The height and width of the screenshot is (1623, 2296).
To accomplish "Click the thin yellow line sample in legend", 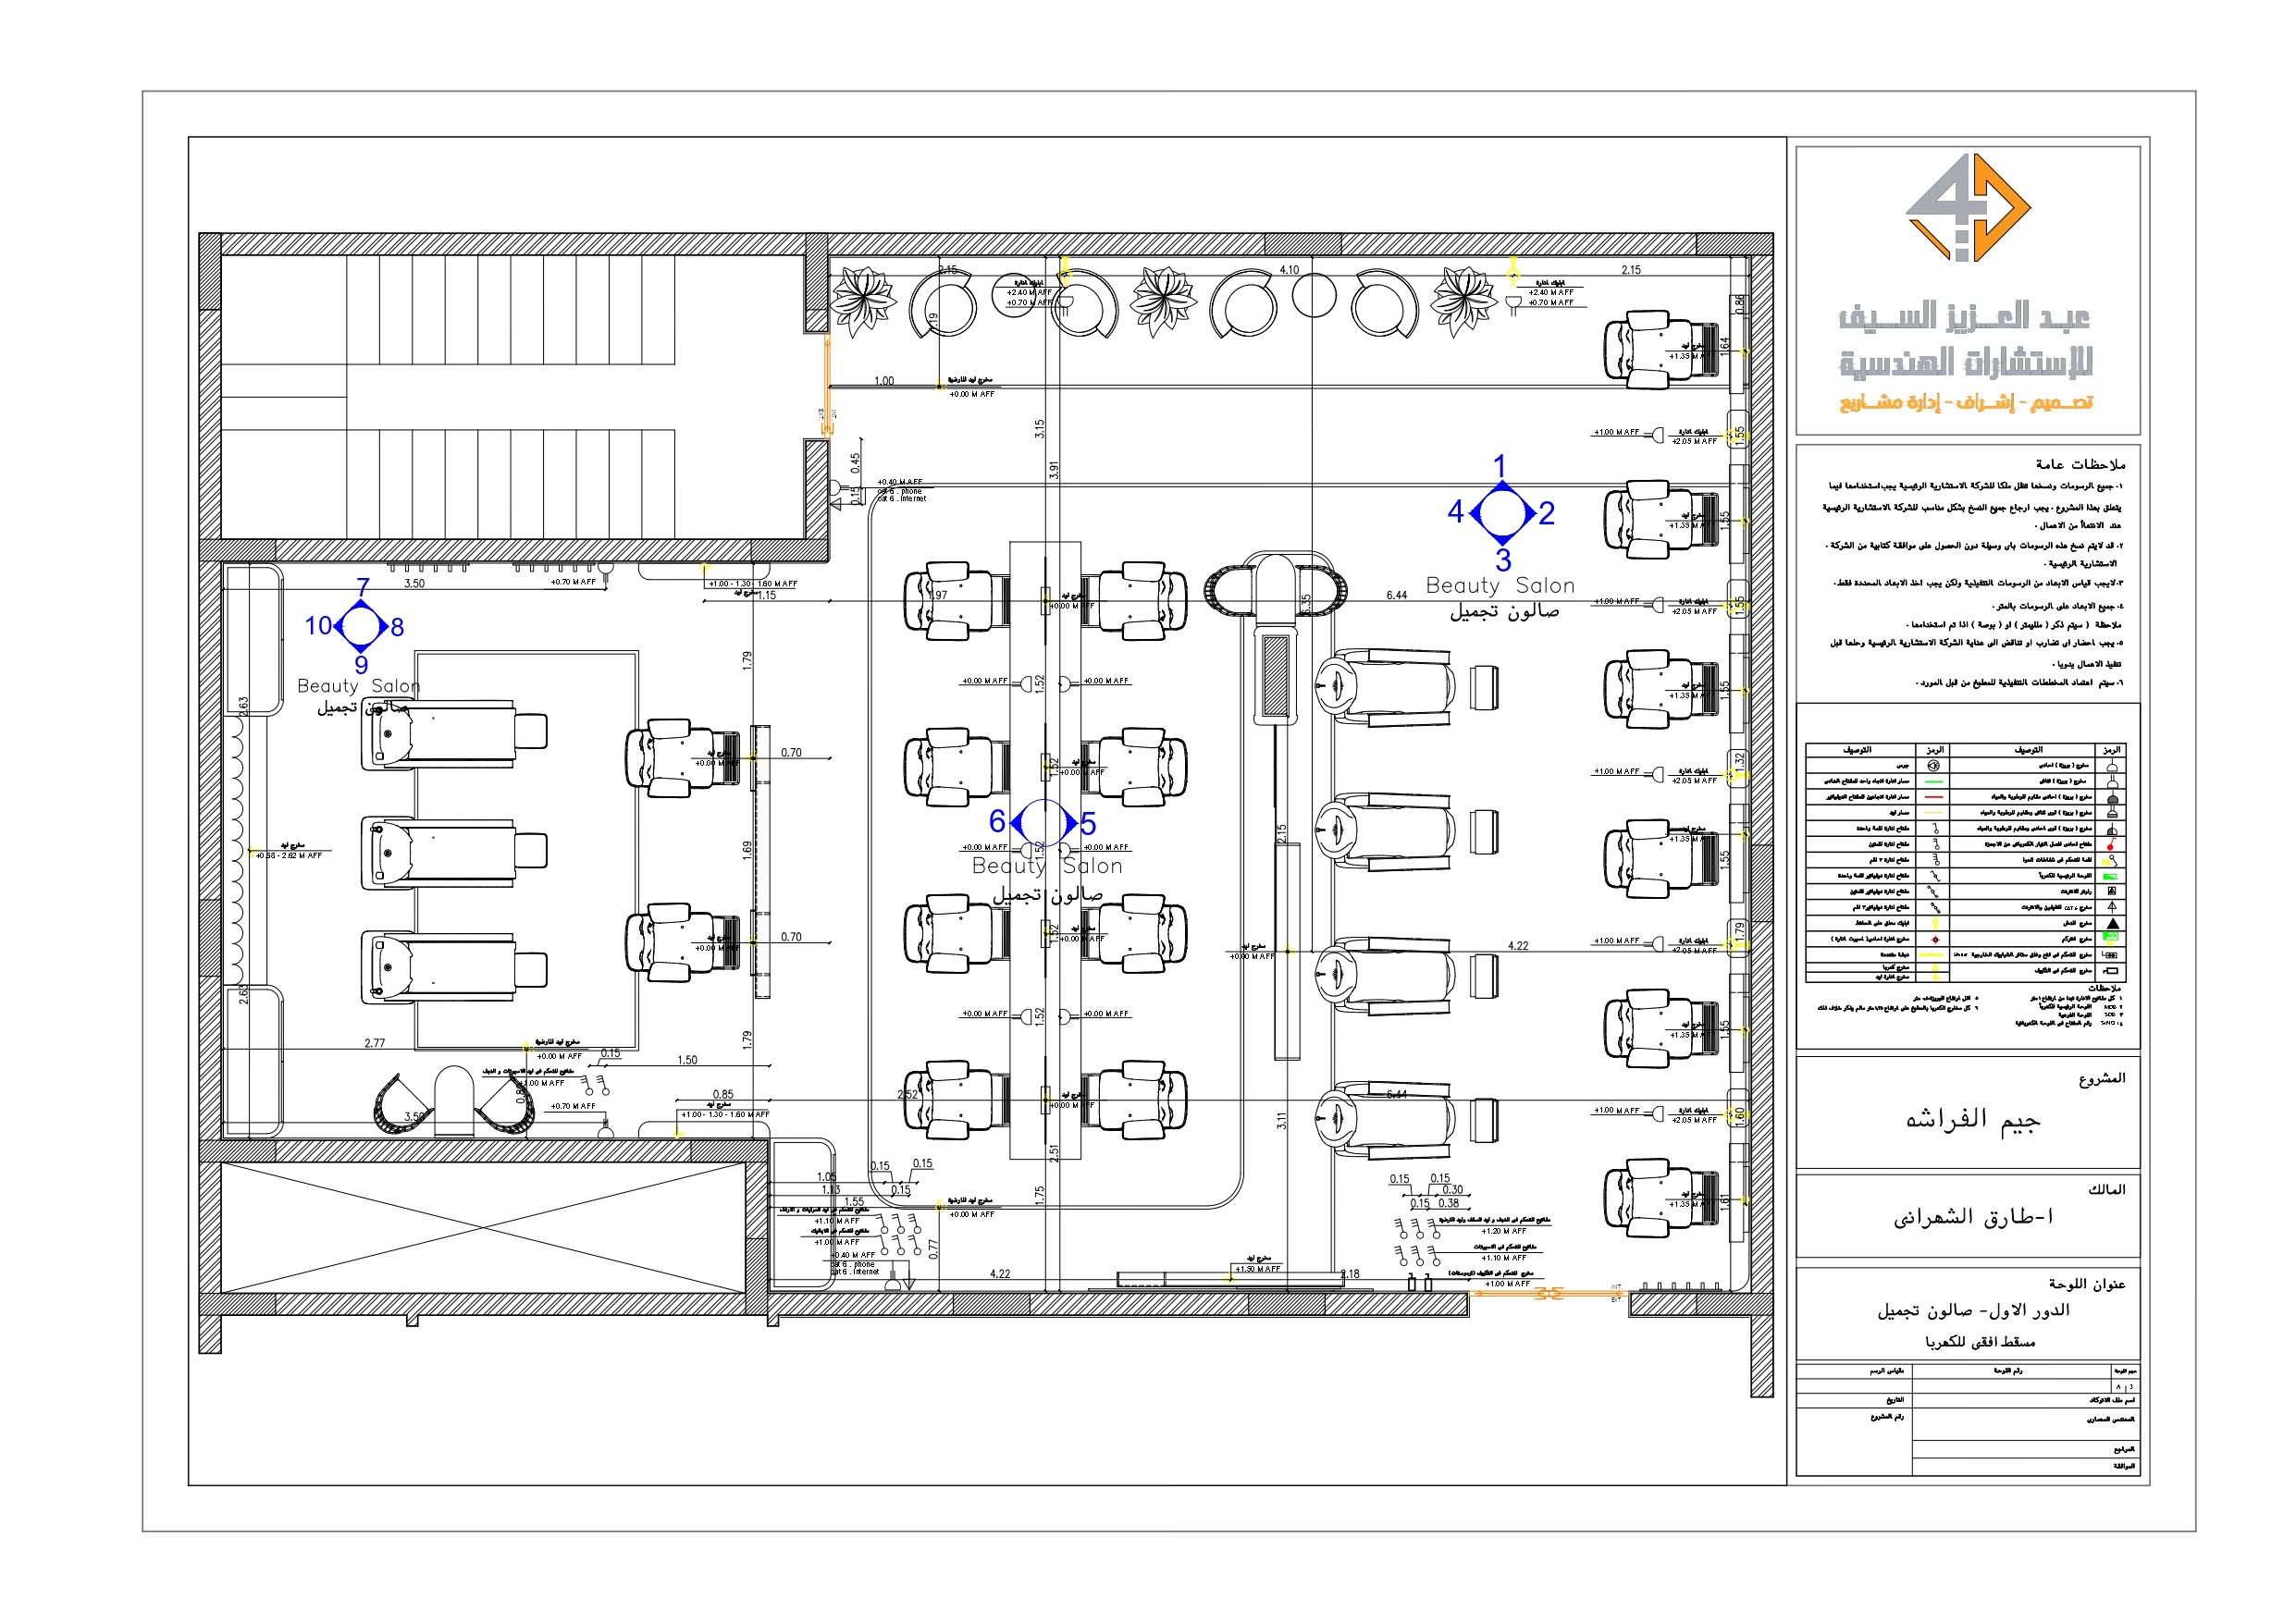I will (x=1934, y=813).
